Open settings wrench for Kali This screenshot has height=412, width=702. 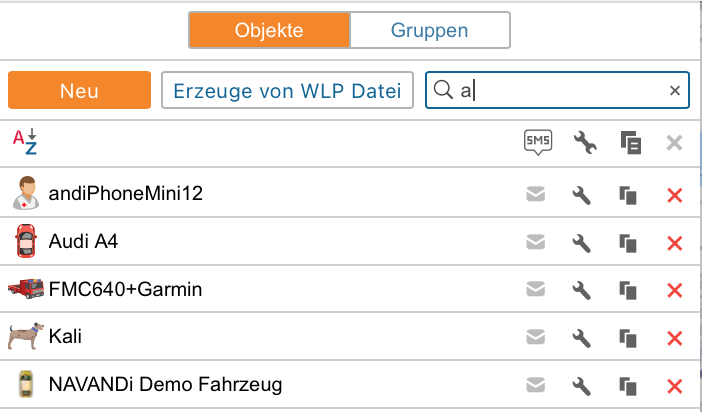click(582, 339)
